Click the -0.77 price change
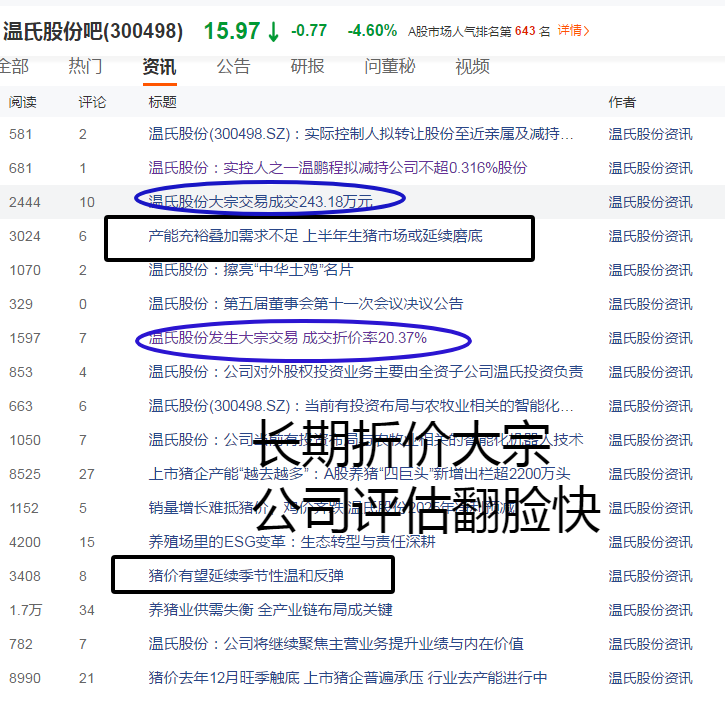The width and height of the screenshot is (725, 704). (309, 31)
